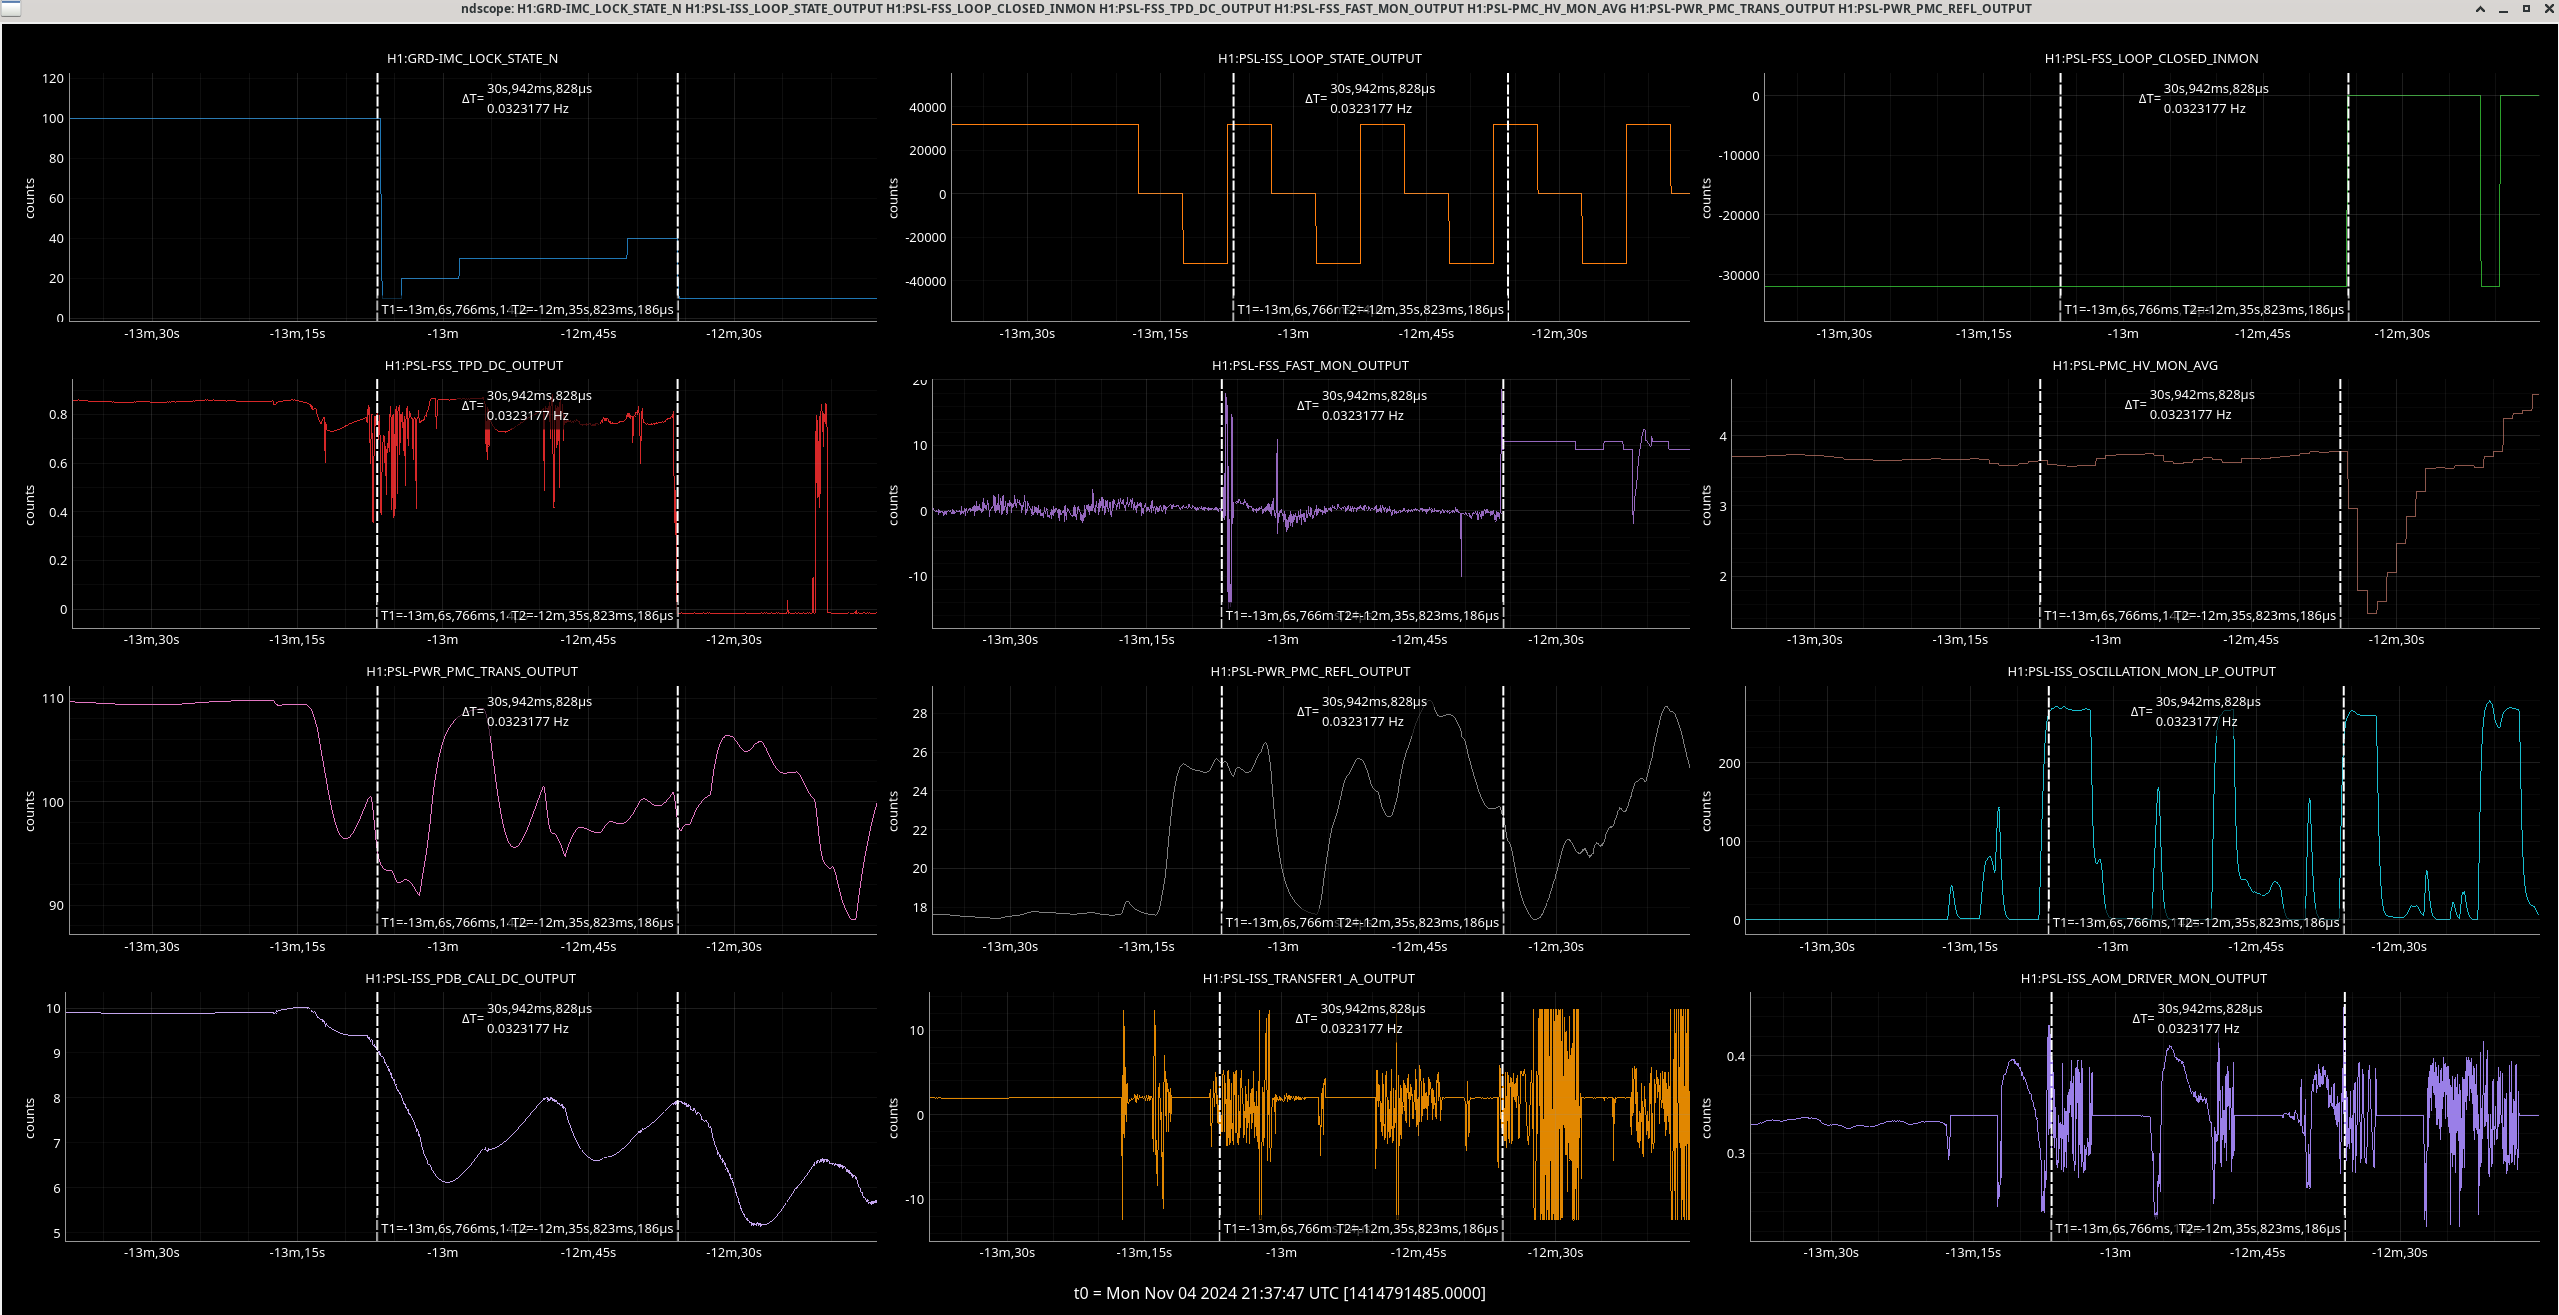Click the H1:PSL-PWR_PMC_TRANS_OUTPUT plot title
Viewport: 2559px width, 1315px height.
(472, 672)
